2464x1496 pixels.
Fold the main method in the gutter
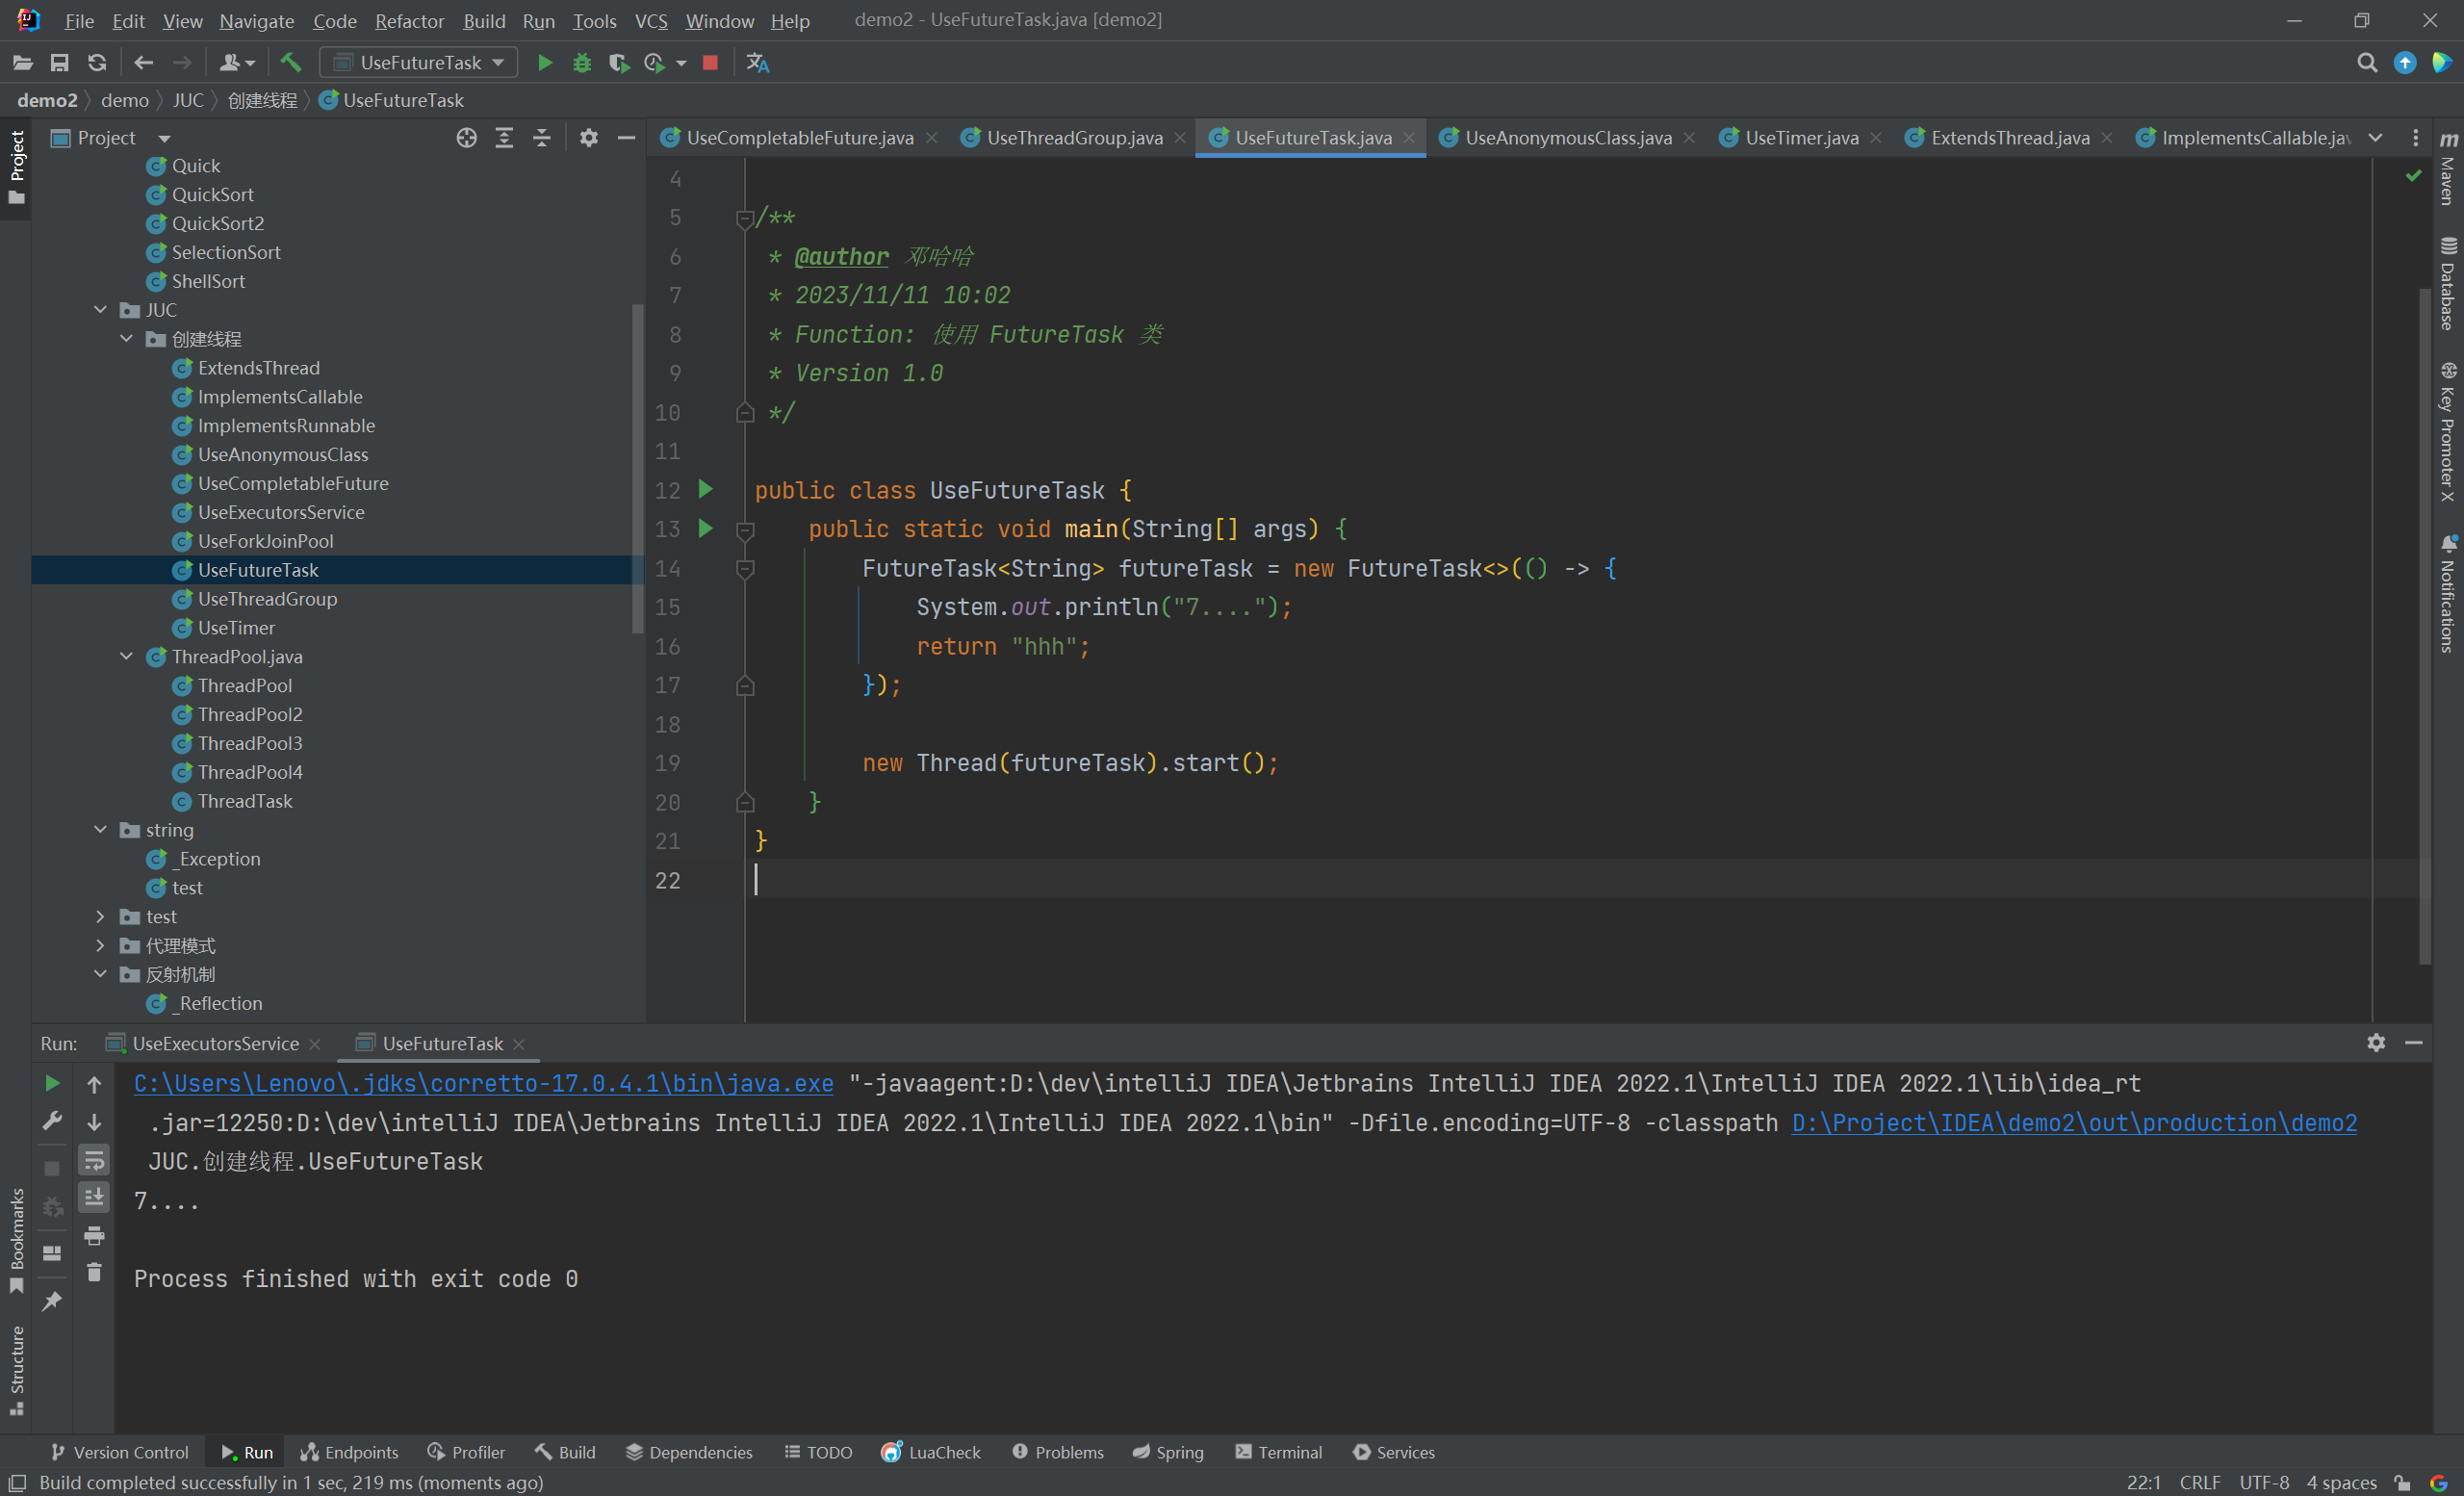coord(745,530)
